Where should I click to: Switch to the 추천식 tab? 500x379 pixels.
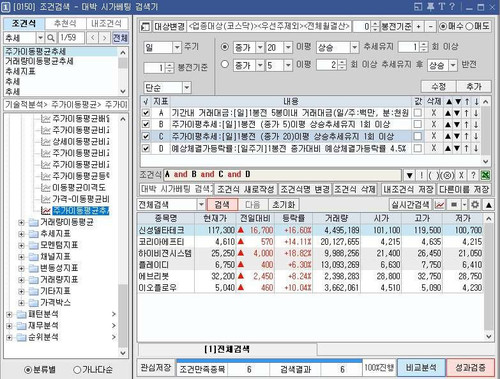(x=65, y=23)
